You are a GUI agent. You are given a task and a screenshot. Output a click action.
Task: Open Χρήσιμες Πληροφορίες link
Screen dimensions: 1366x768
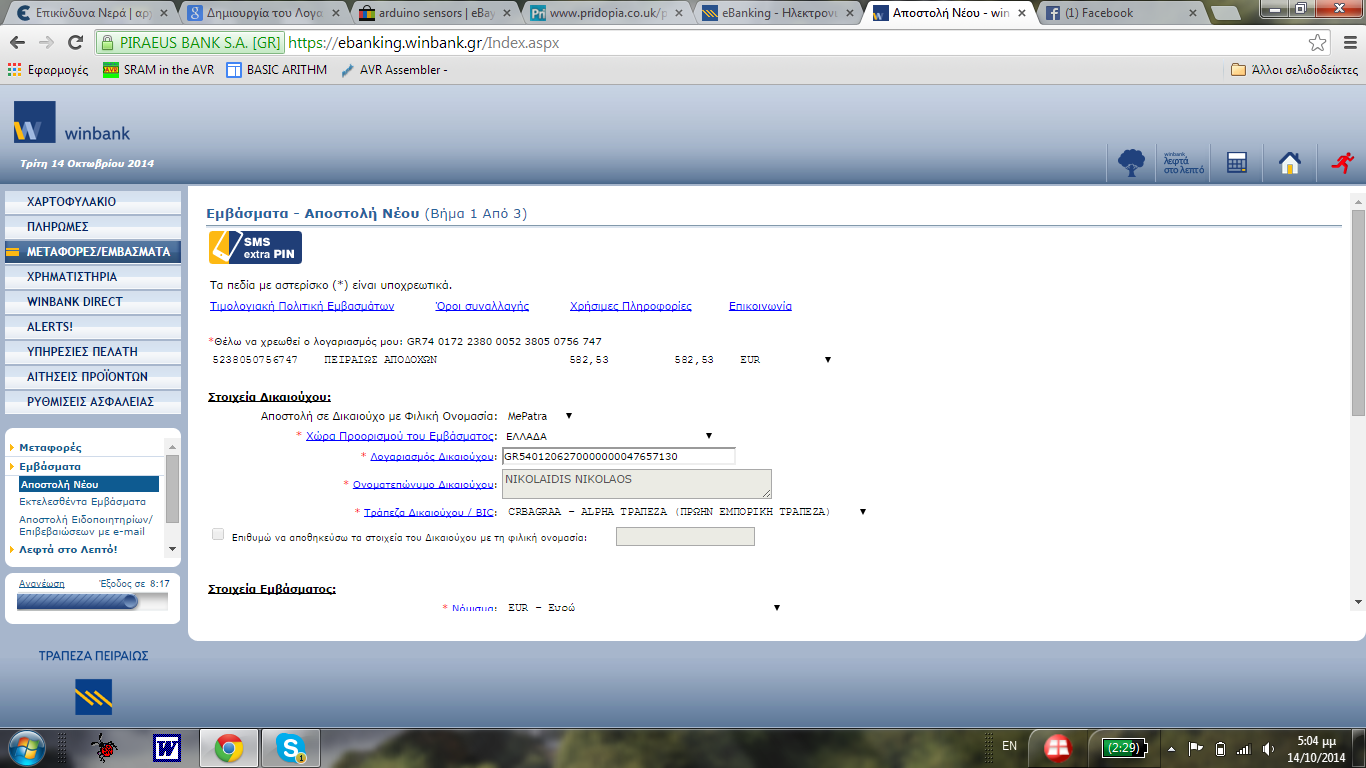pyautogui.click(x=631, y=306)
